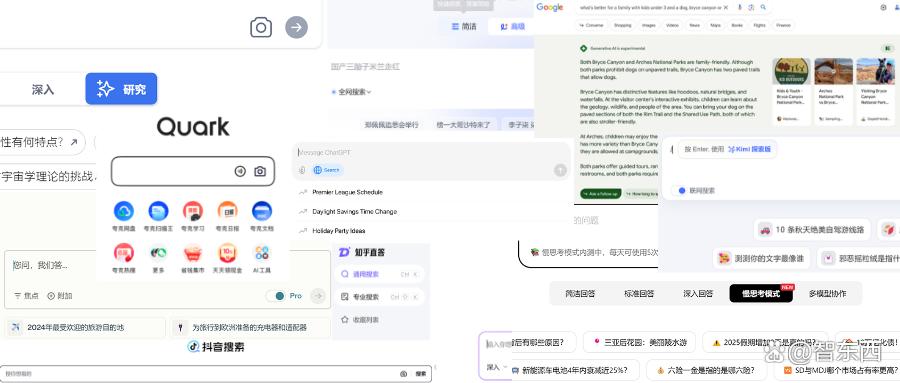Viewport: 900px width, 383px height.
Task: Open the 焦点 focus selector
Action: [26, 296]
